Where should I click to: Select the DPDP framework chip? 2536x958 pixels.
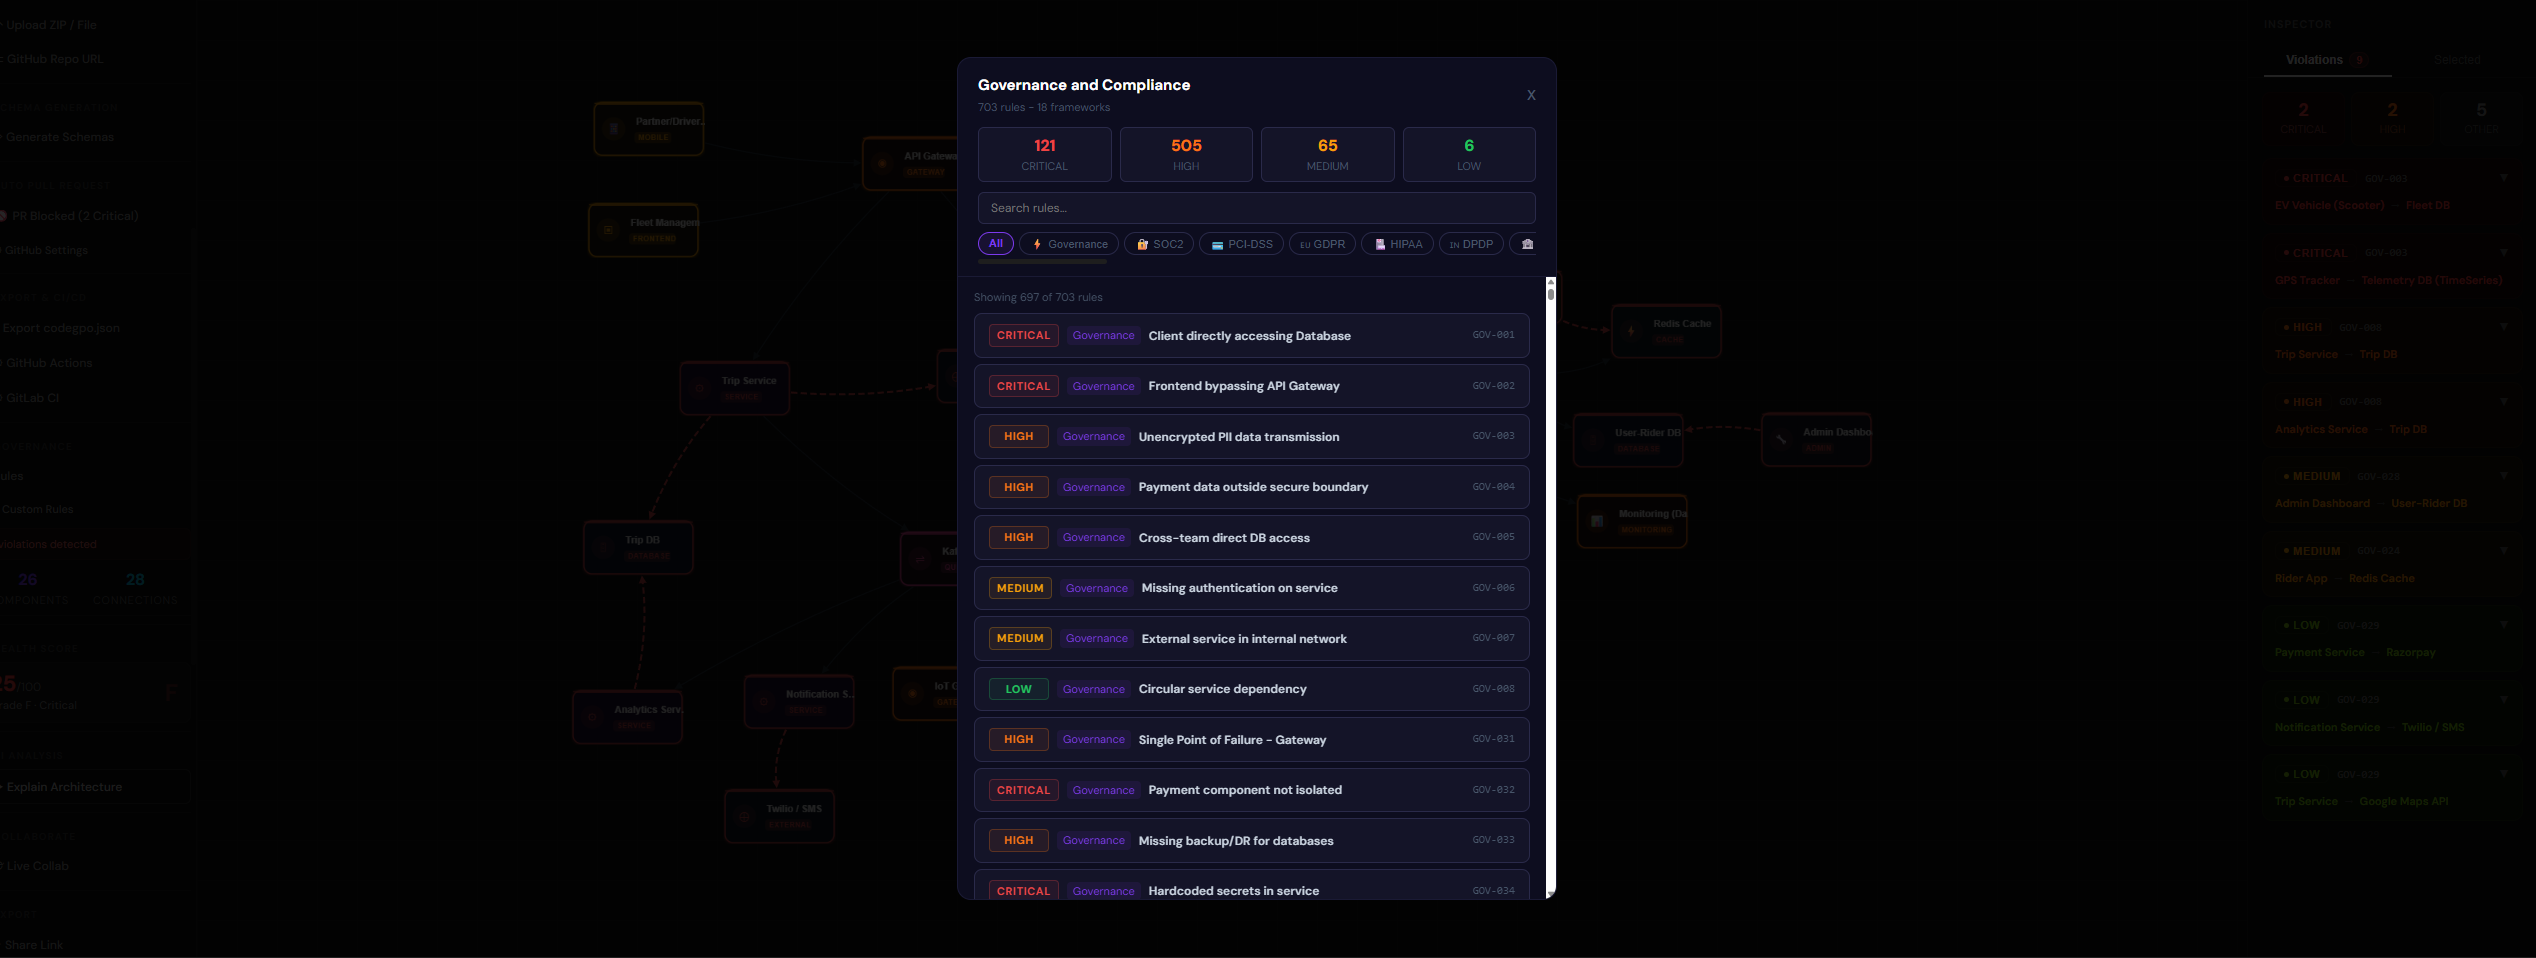pyautogui.click(x=1471, y=244)
